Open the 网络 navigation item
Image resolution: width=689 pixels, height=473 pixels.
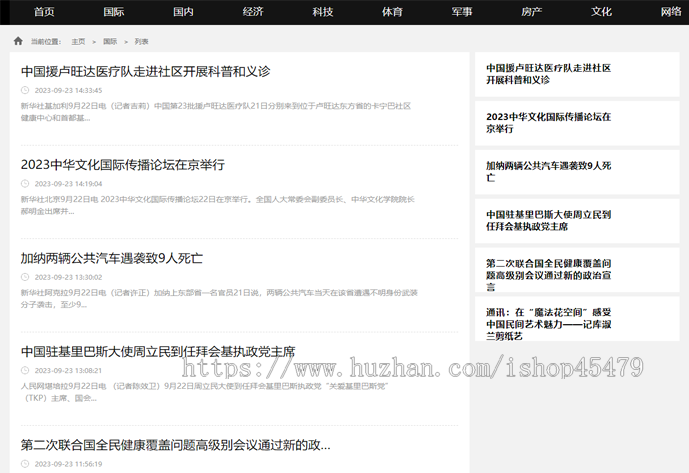click(x=671, y=12)
